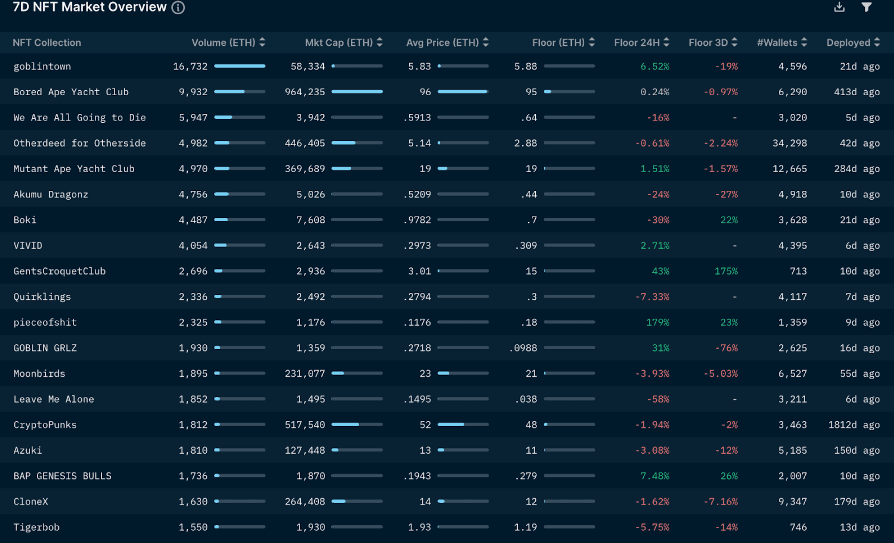Sort by #Wallets column arrows

point(804,42)
